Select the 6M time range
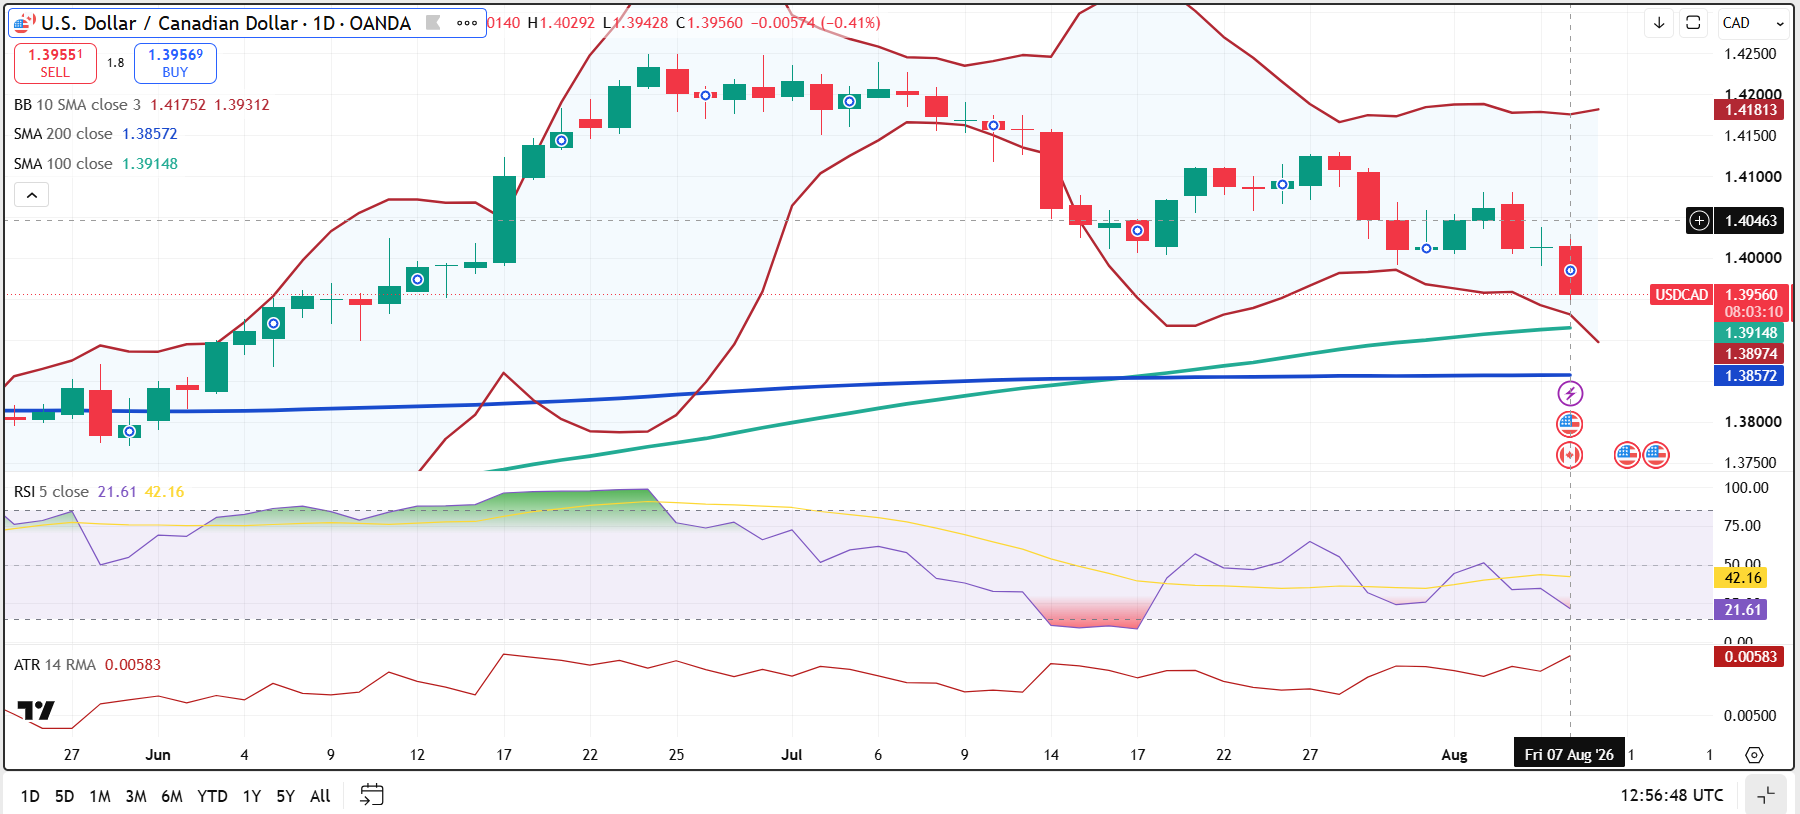1800x814 pixels. 172,796
